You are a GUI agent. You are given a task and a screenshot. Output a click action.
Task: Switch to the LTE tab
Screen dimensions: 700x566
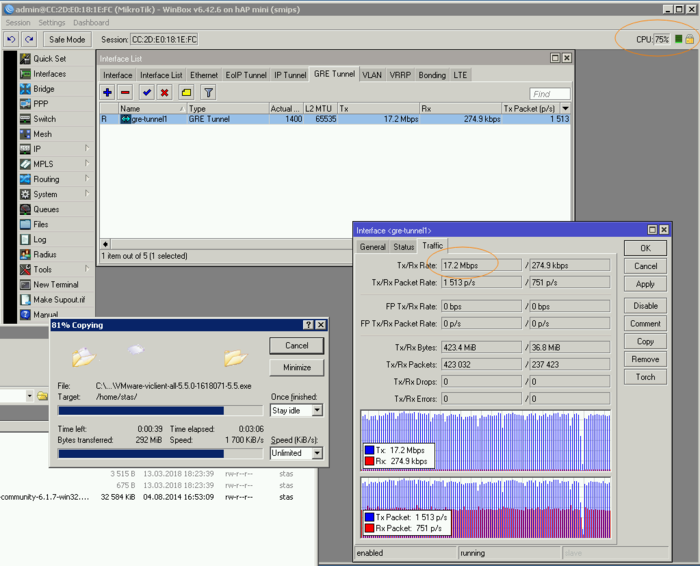pos(460,75)
